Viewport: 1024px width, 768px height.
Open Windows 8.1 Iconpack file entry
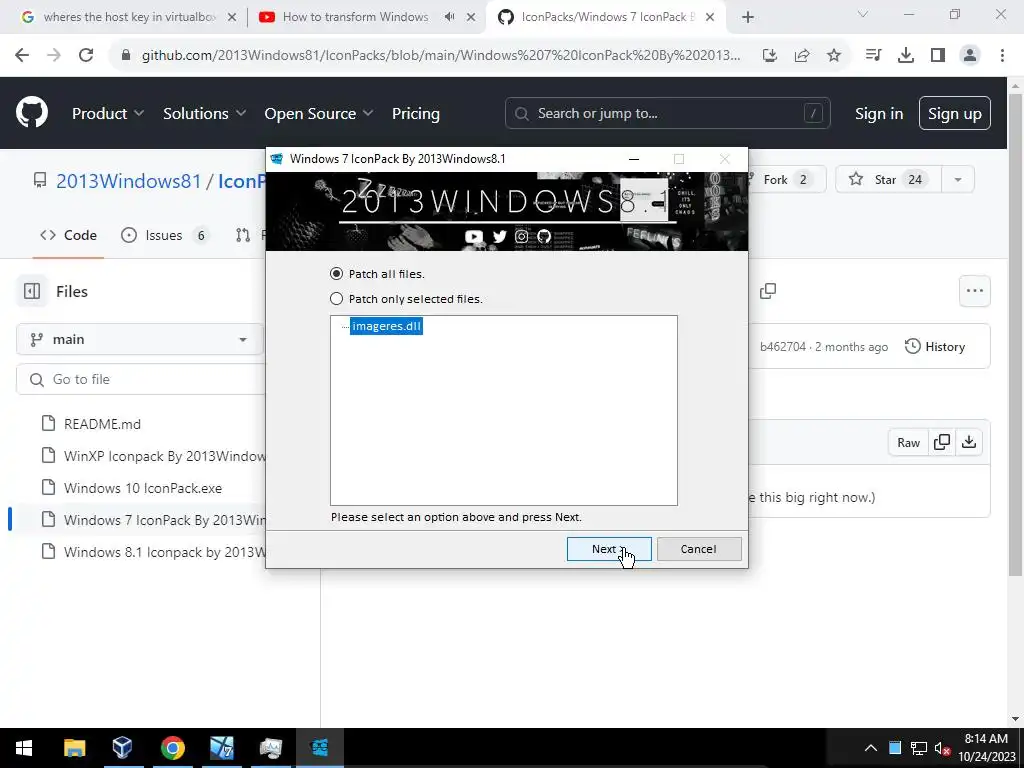coord(165,552)
